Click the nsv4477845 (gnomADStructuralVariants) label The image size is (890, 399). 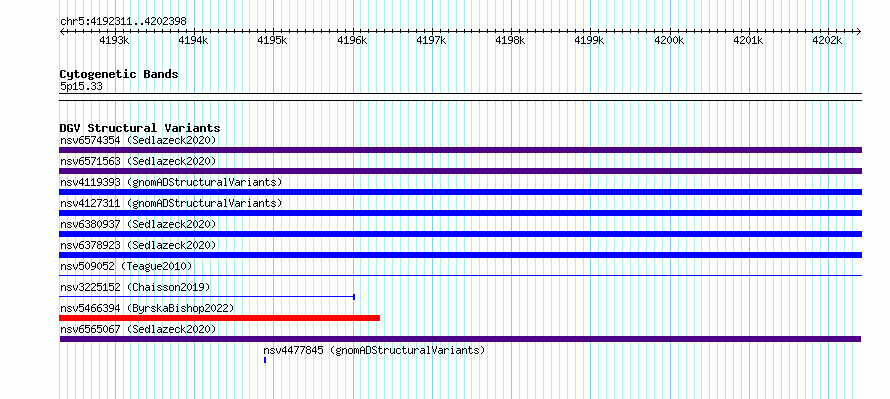tap(374, 350)
